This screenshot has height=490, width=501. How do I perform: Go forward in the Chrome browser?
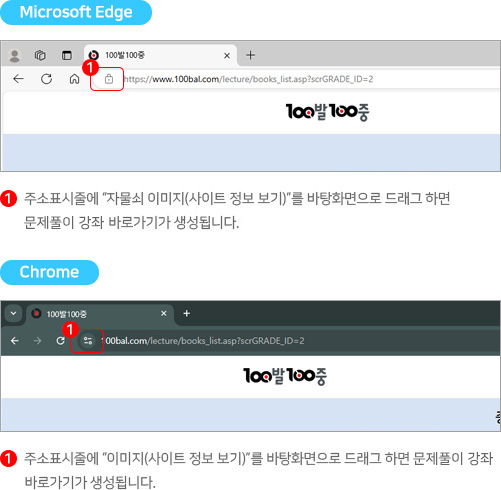pyautogui.click(x=38, y=341)
